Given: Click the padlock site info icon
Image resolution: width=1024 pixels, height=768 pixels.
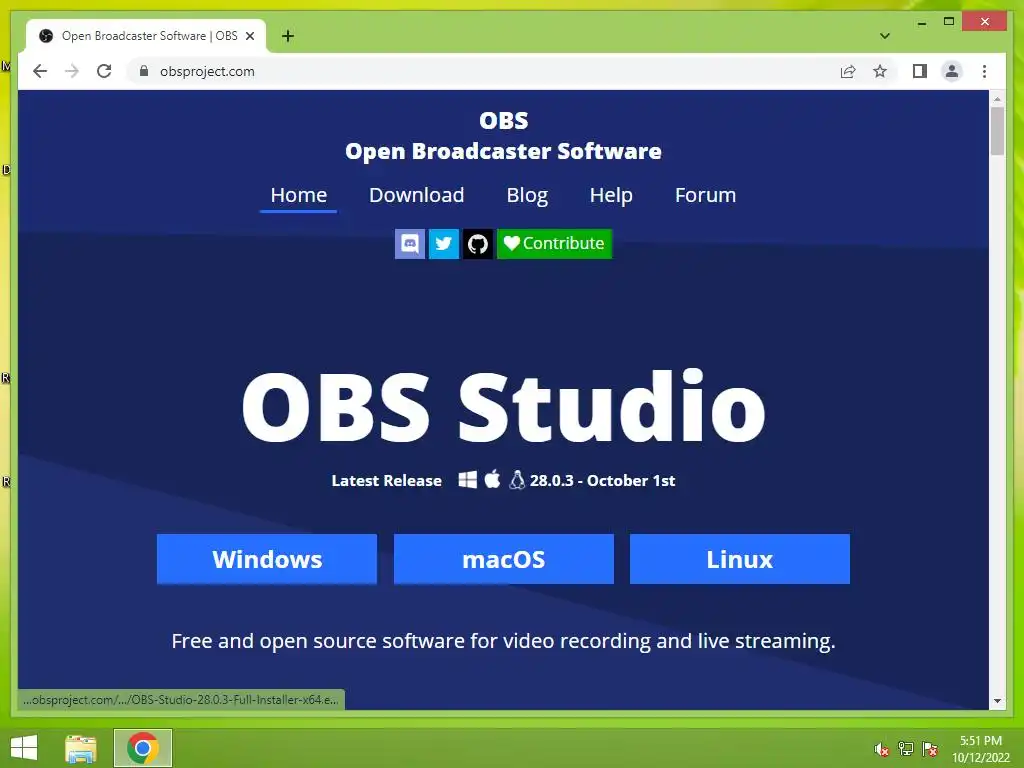Looking at the screenshot, I should pos(144,71).
